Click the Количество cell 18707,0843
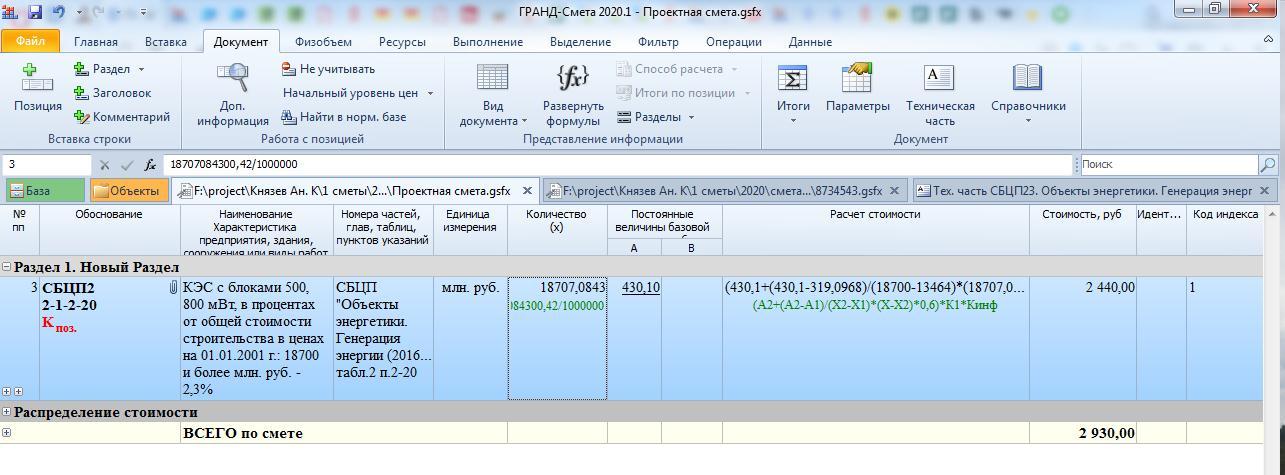This screenshot has width=1285, height=475. [557, 339]
